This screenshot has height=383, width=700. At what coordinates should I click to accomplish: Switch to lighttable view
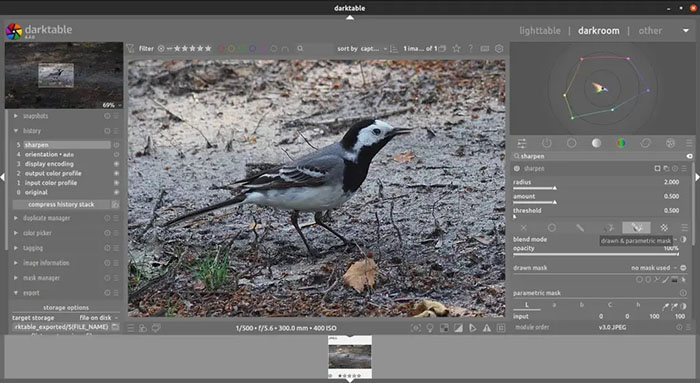coord(540,31)
